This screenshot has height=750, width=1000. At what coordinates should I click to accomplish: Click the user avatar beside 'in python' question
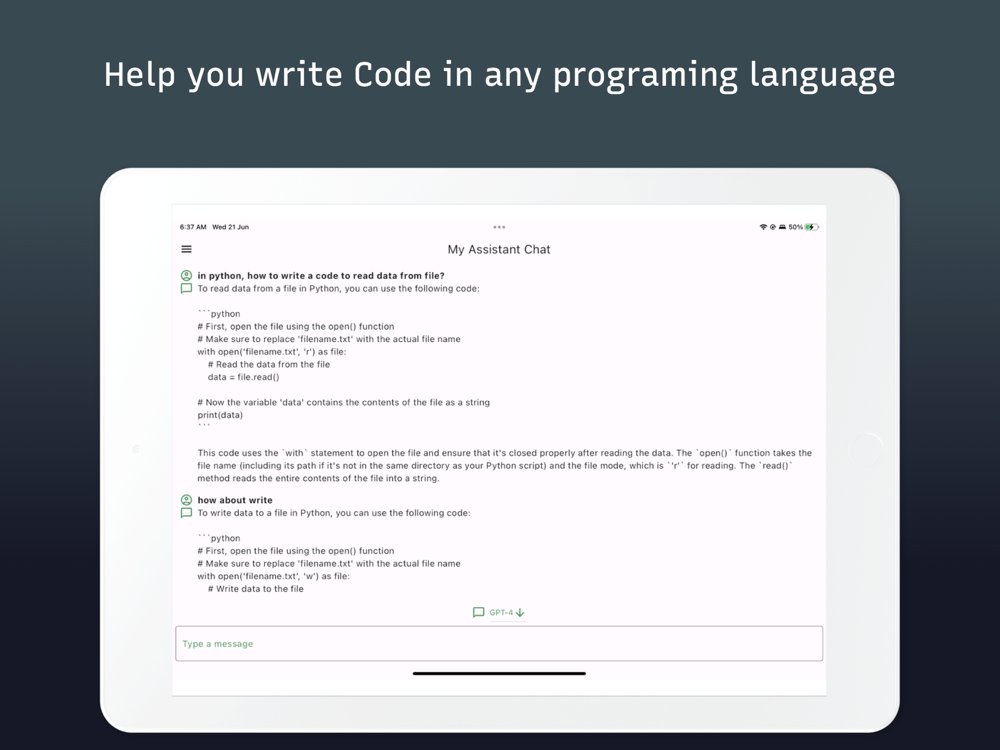[186, 276]
